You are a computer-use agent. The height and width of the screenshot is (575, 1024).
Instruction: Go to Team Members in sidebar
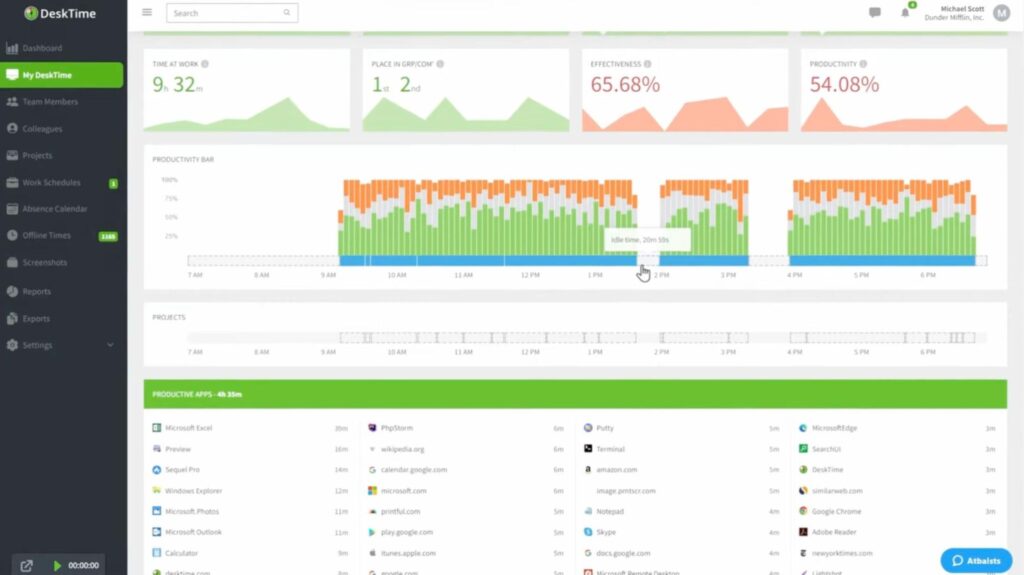tap(50, 102)
